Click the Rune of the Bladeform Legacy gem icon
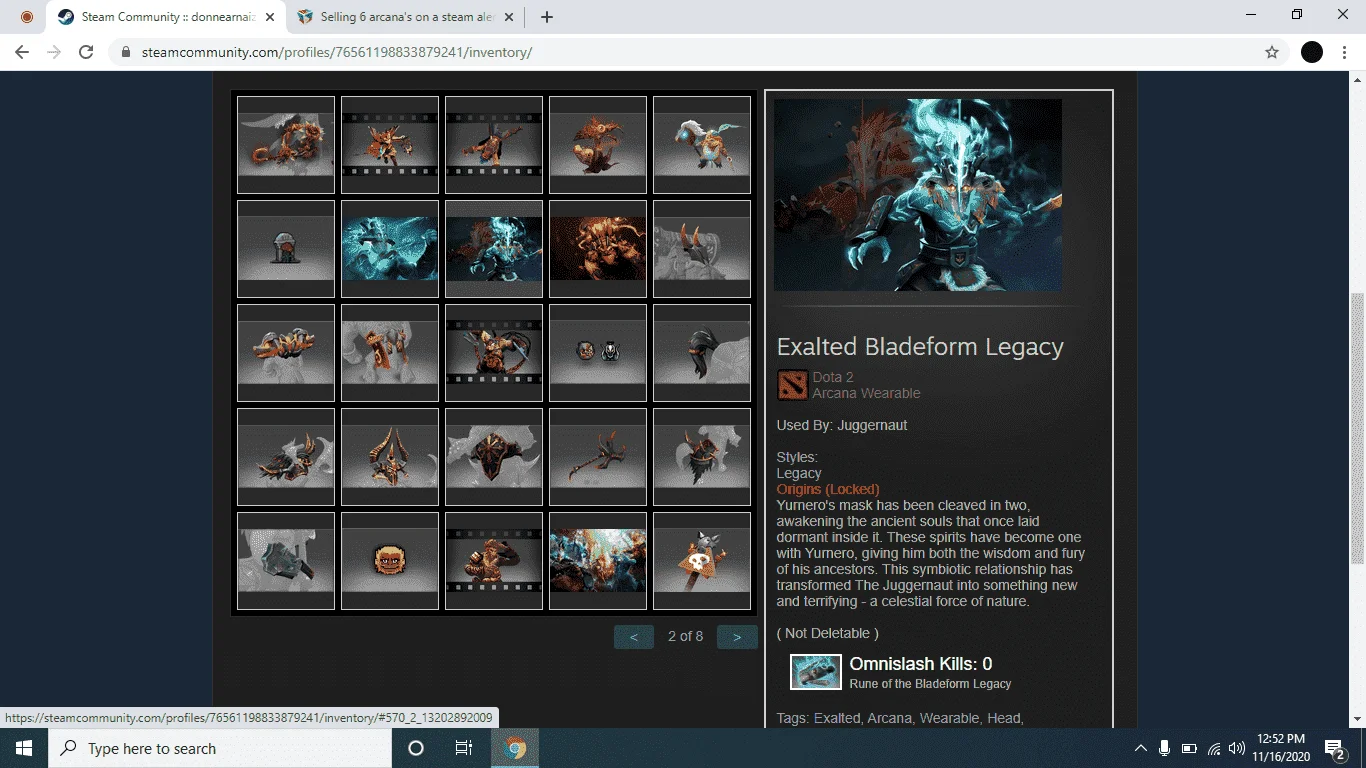The image size is (1366, 768). pyautogui.click(x=816, y=672)
